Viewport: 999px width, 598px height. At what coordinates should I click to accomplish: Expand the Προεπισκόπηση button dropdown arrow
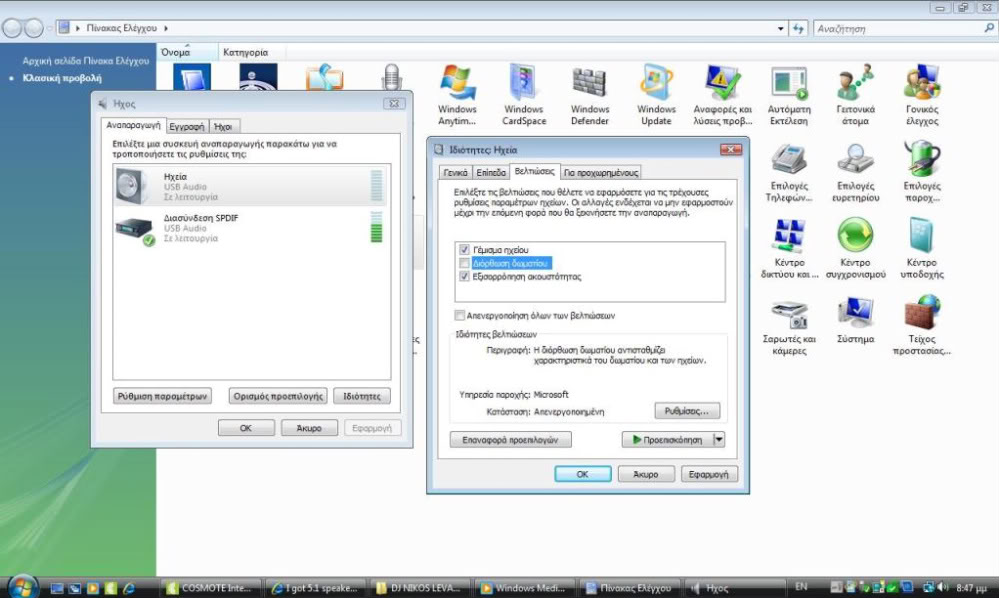pos(718,439)
